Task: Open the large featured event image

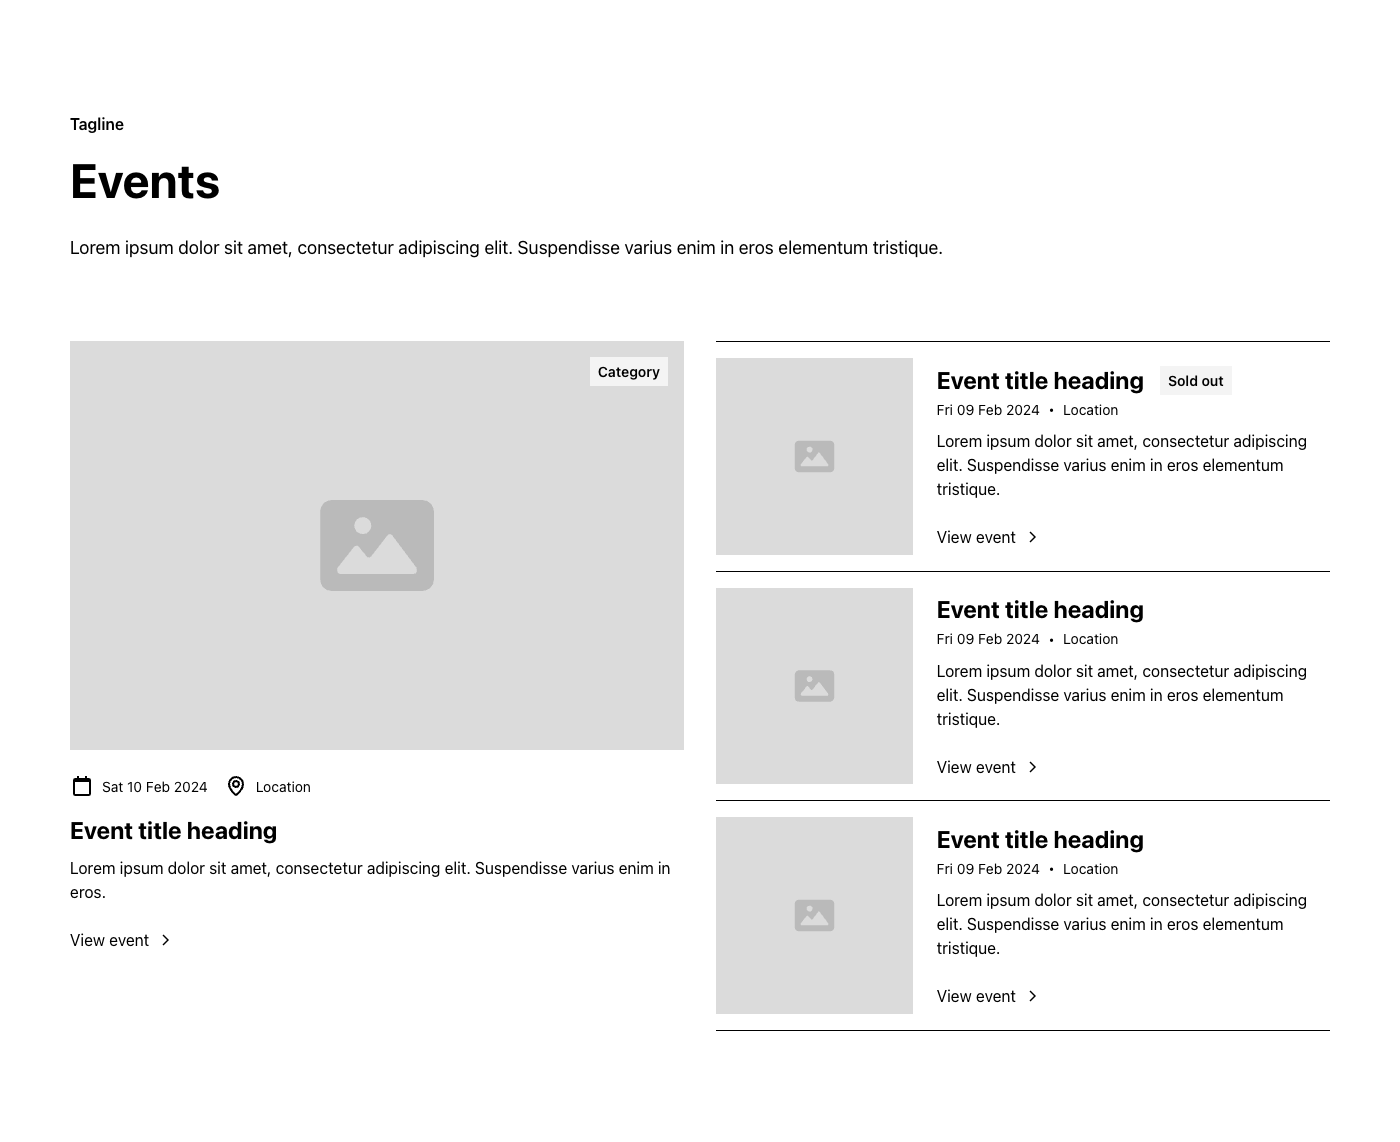Action: click(377, 545)
